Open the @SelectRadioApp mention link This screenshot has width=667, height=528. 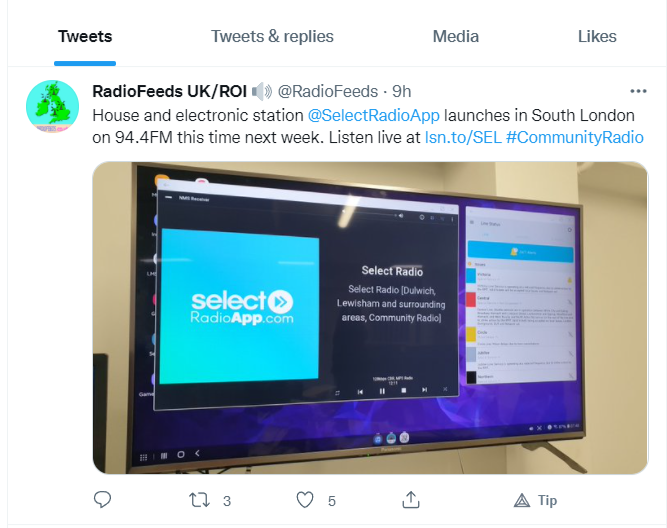(373, 115)
